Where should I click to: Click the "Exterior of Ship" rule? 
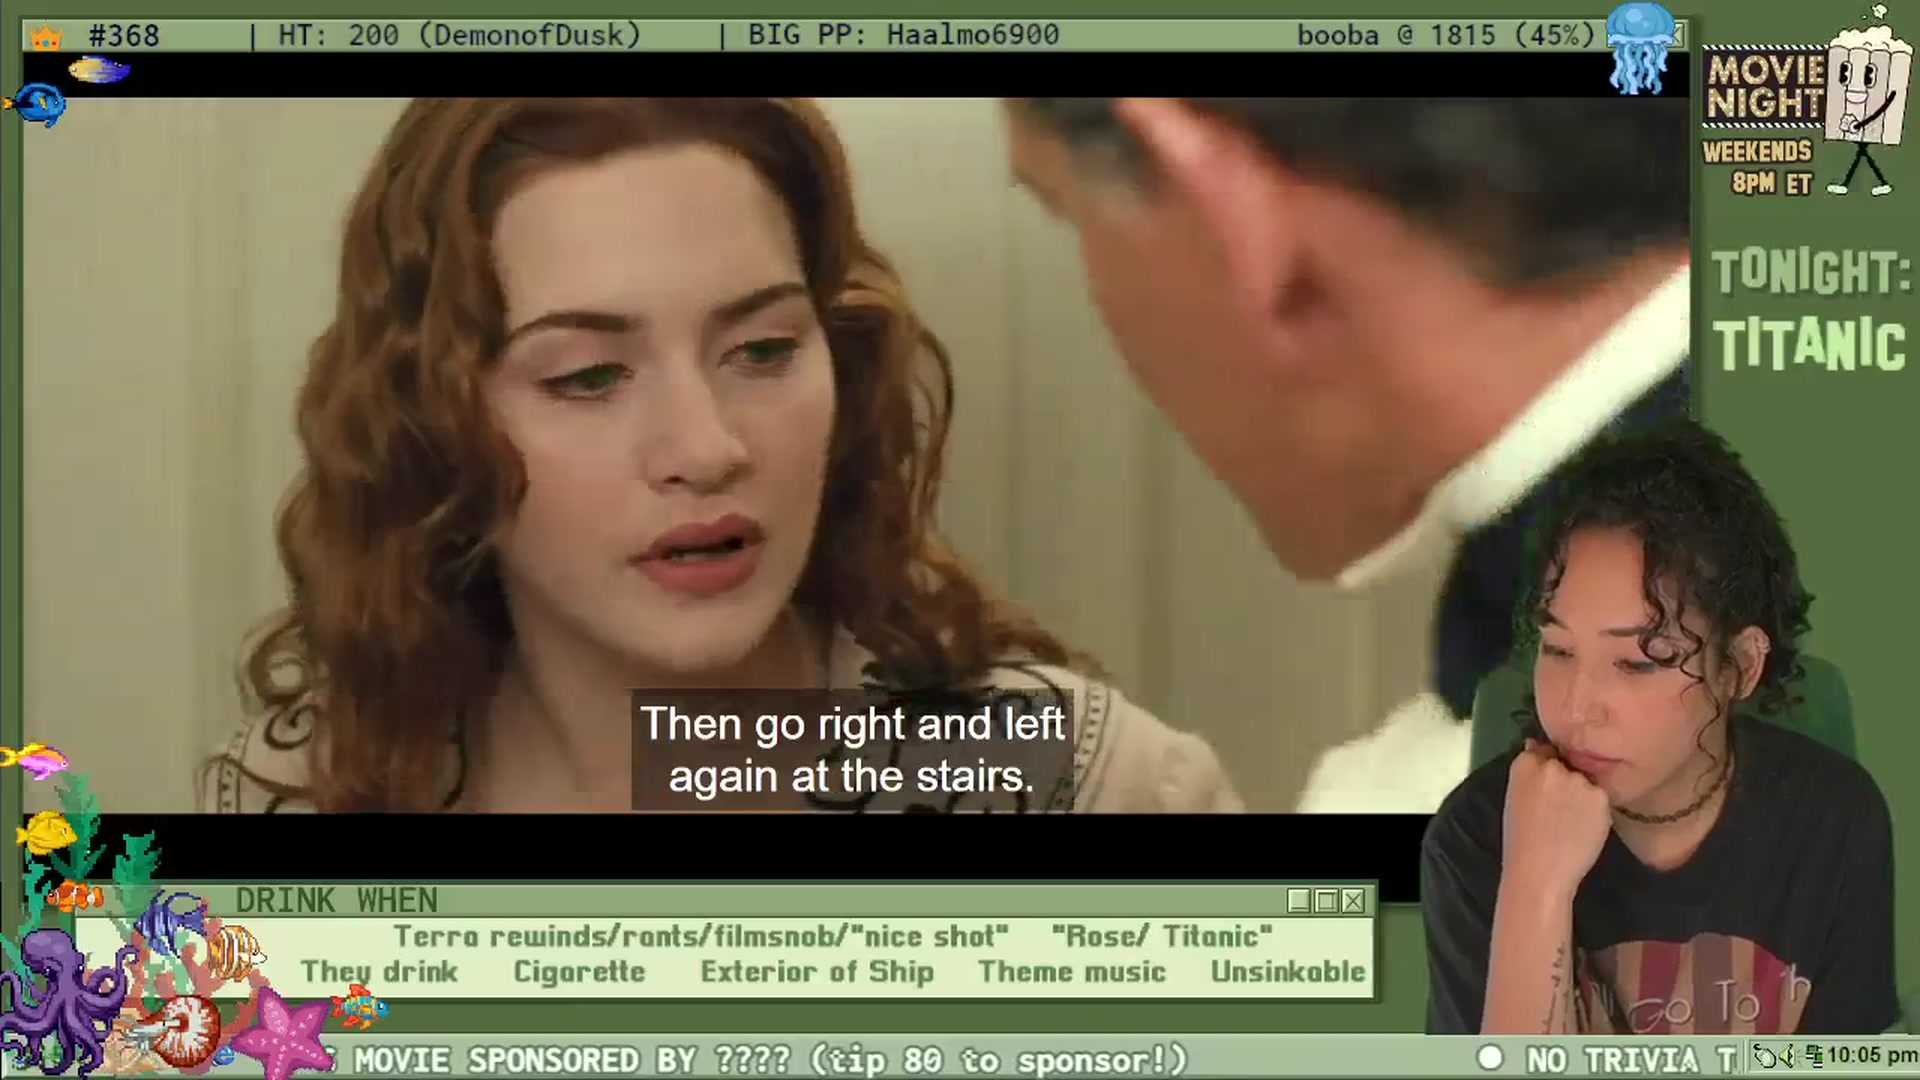tap(817, 972)
